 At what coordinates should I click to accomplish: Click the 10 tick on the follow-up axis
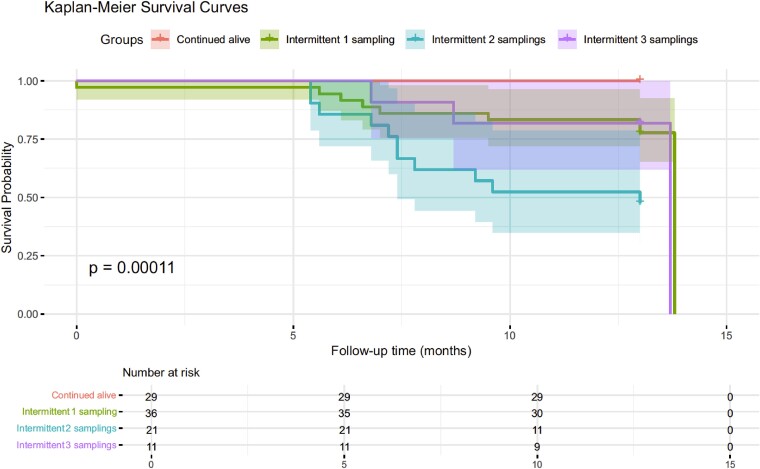pyautogui.click(x=509, y=335)
